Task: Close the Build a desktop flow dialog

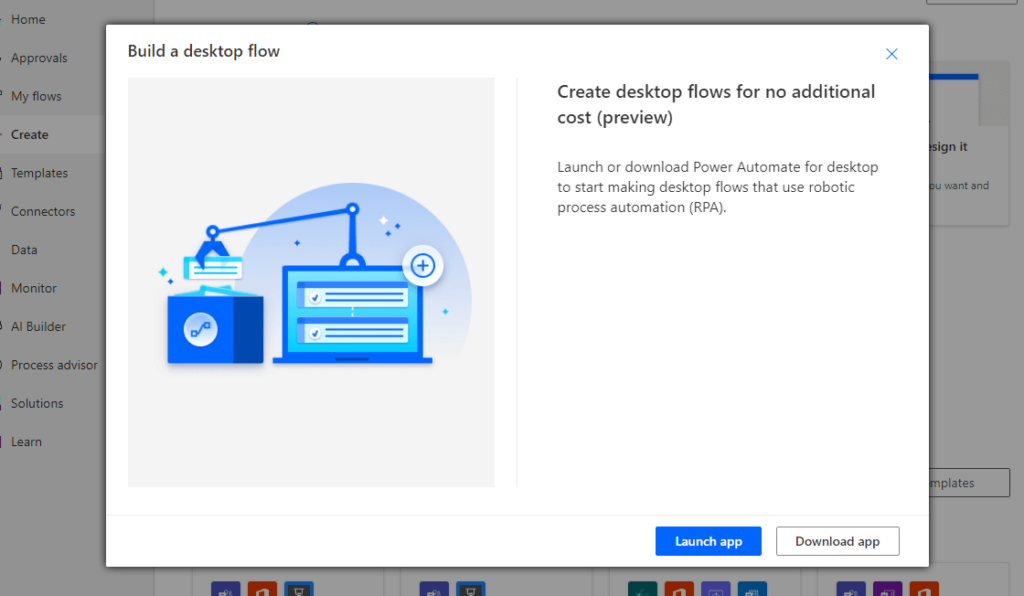Action: coord(891,54)
